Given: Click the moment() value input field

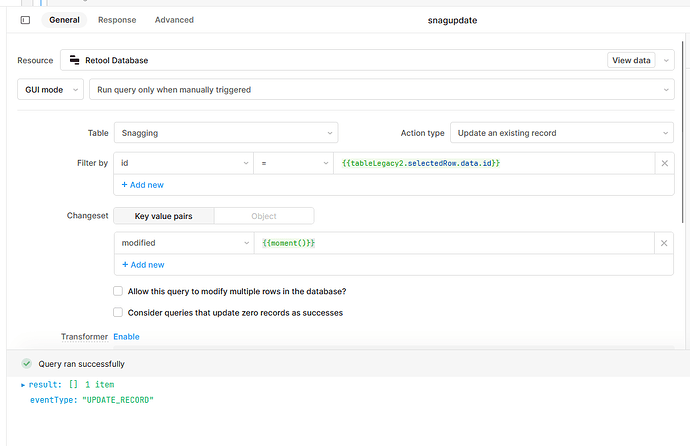Looking at the screenshot, I should [454, 243].
